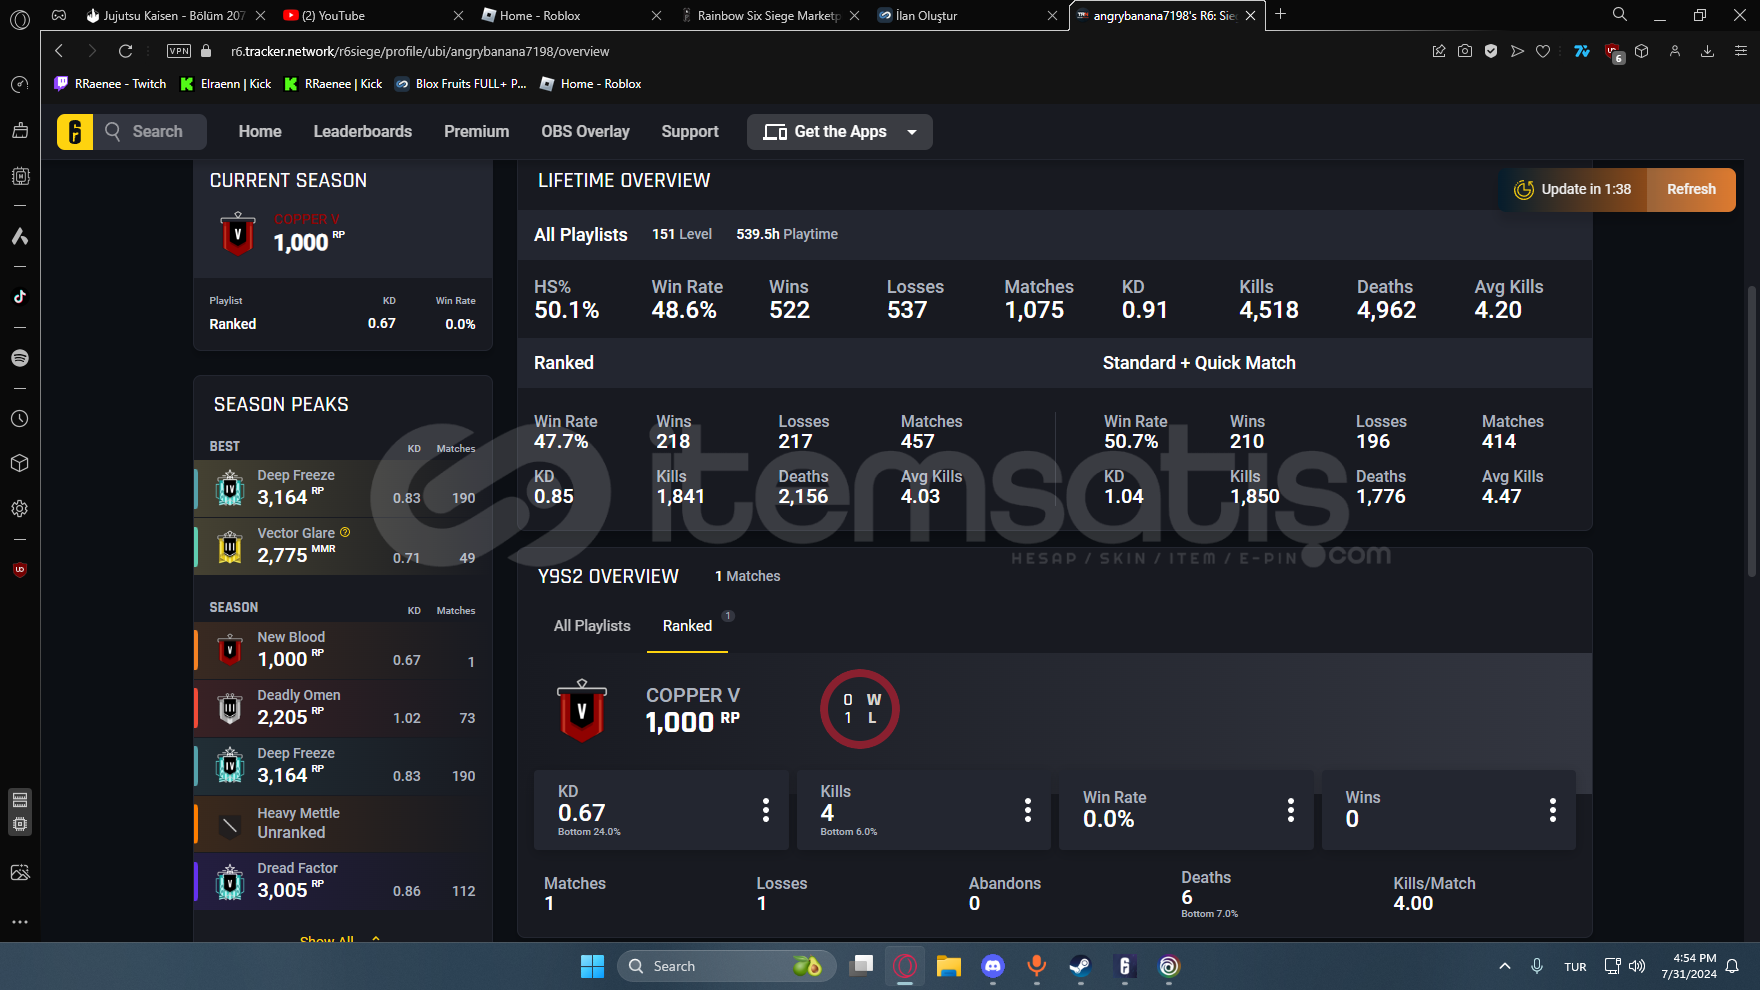Viewport: 1760px width, 990px height.
Task: Select Deep Freeze row under Best peaks
Action: [x=343, y=488]
